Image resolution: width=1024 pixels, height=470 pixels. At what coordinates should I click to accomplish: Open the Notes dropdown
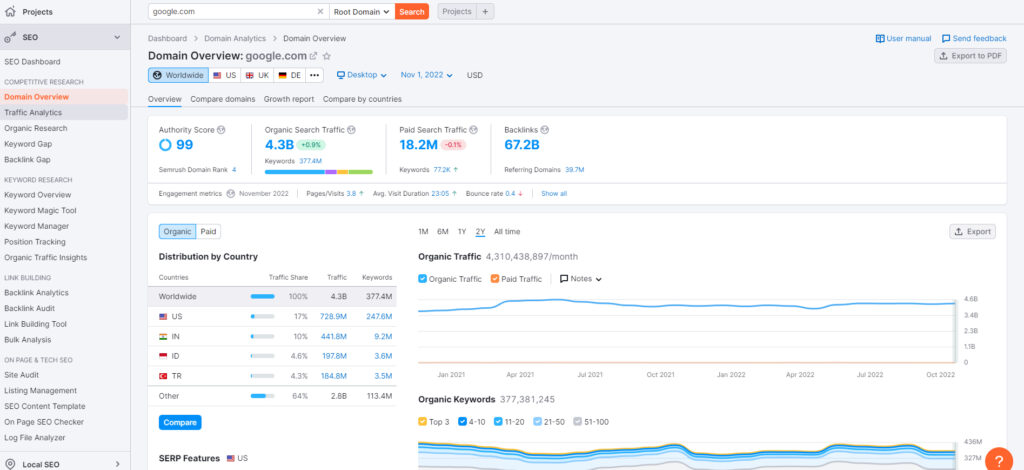[x=581, y=279]
